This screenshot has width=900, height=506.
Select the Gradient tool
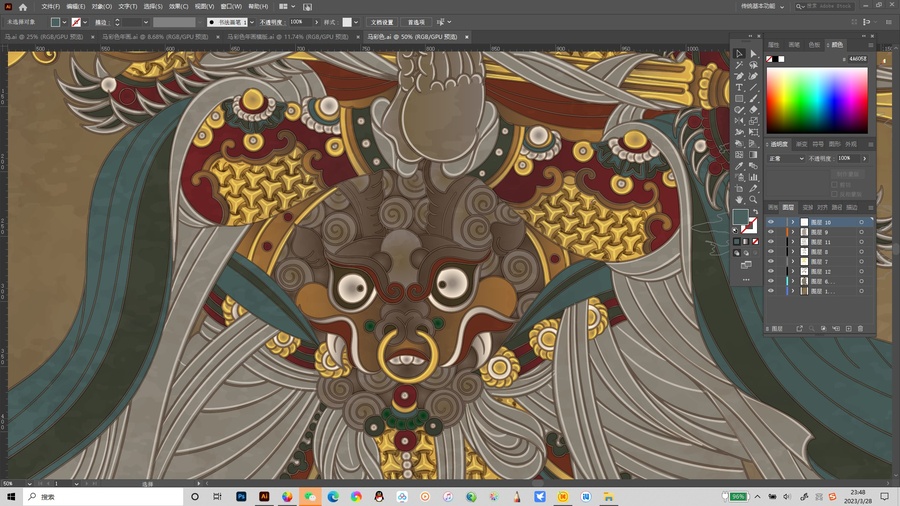(753, 154)
